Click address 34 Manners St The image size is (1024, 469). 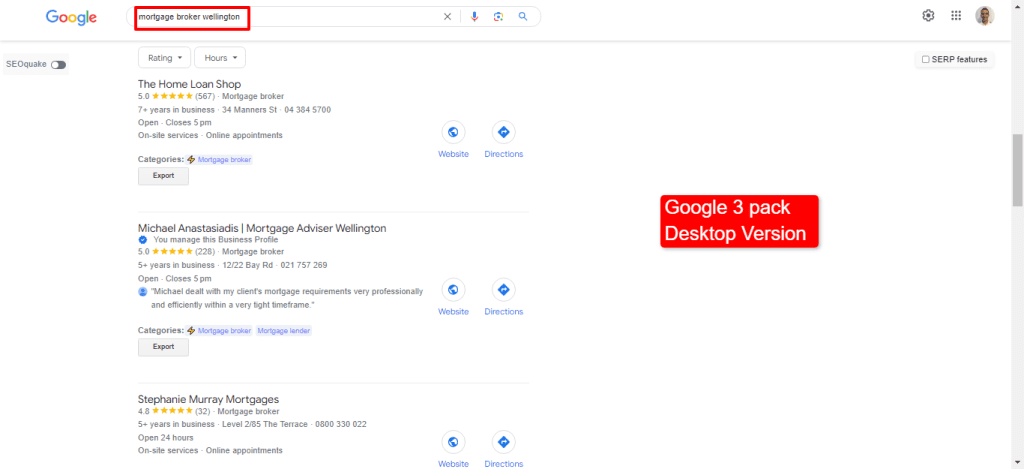(x=251, y=110)
